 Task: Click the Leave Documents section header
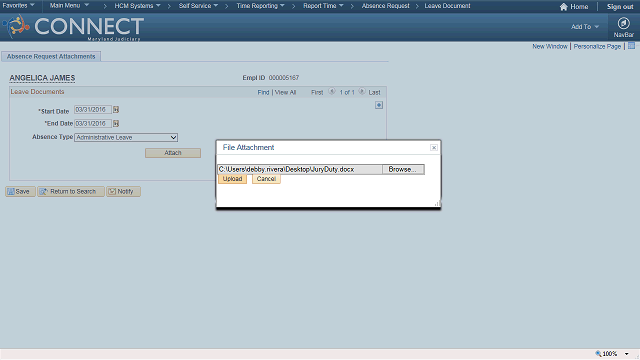[x=38, y=92]
